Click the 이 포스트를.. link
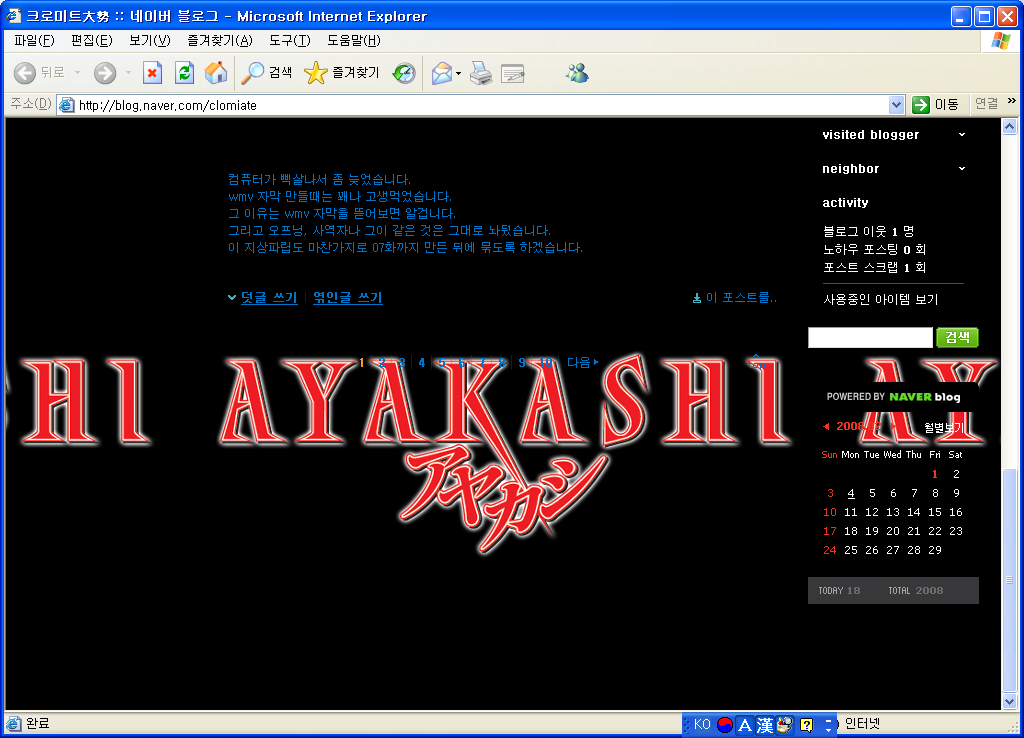Viewport: 1024px width, 738px height. point(741,298)
